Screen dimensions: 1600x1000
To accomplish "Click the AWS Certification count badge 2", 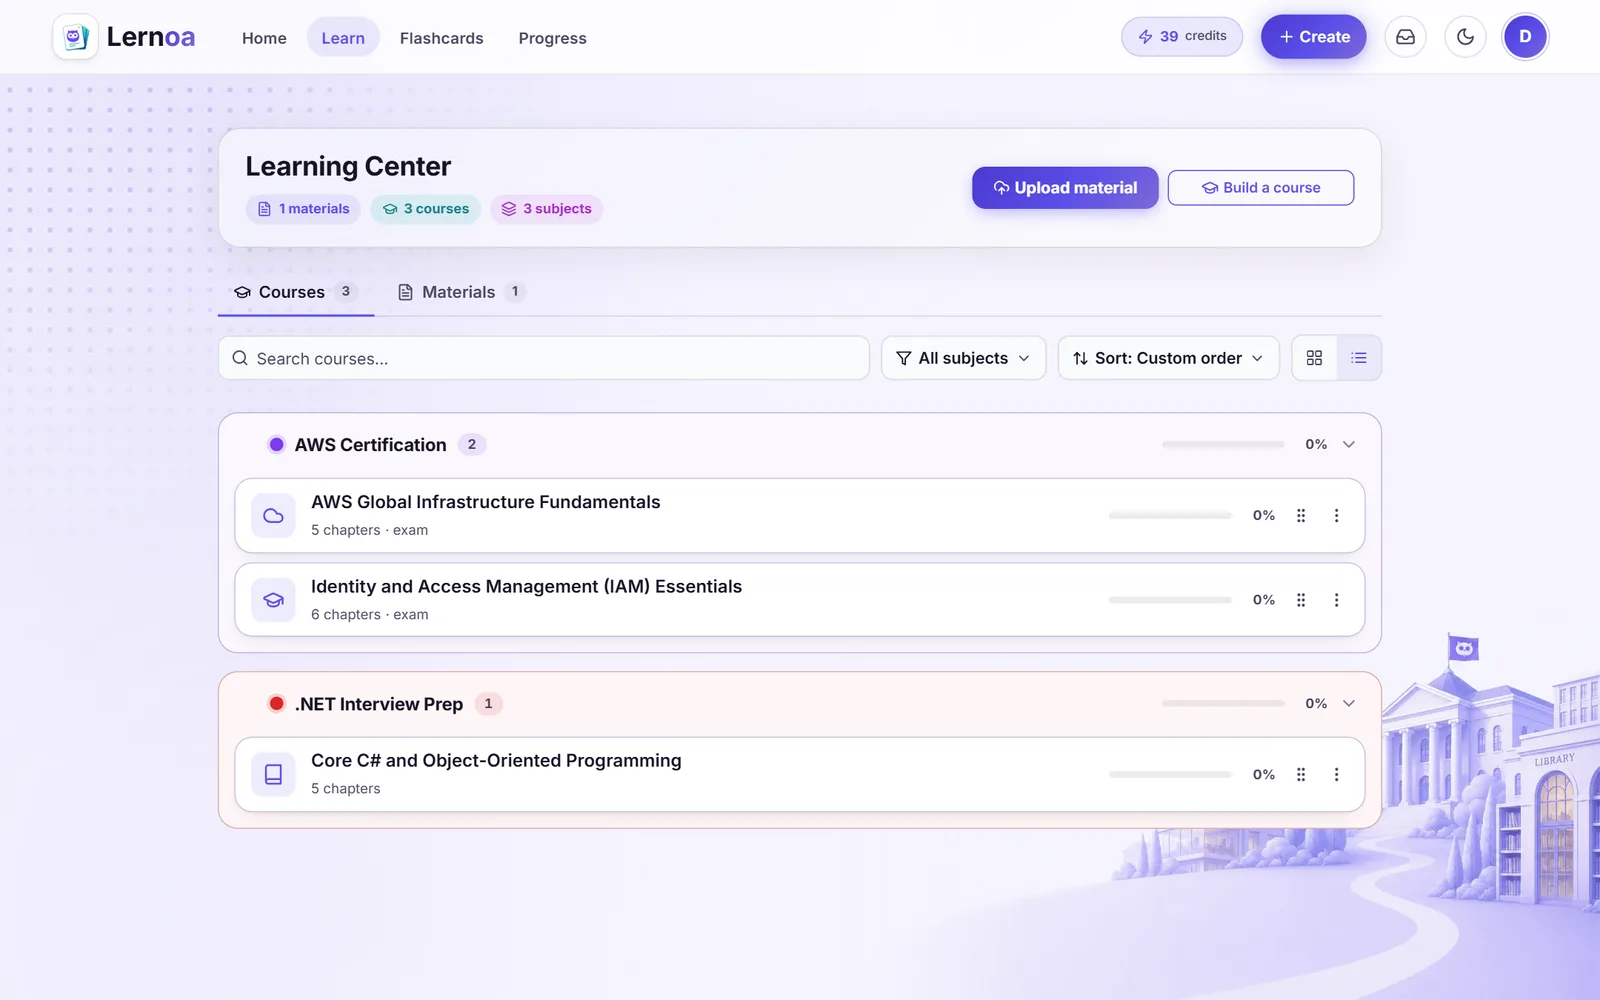I will point(472,444).
